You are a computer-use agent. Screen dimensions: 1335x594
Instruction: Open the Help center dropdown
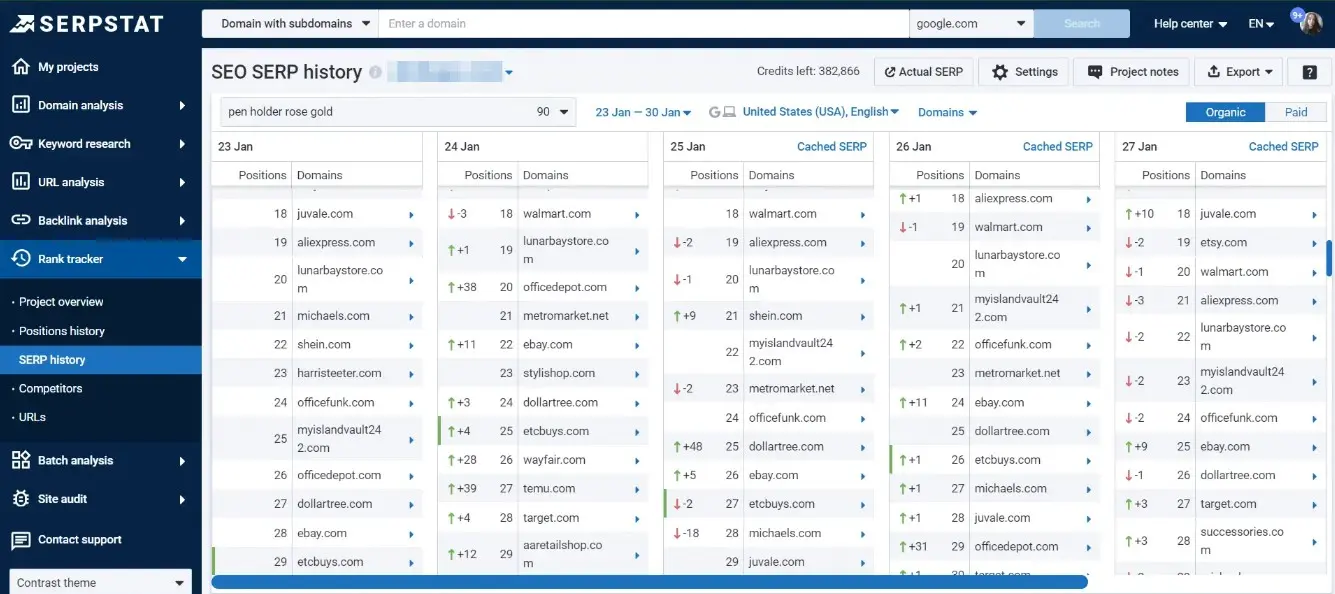(x=1190, y=23)
